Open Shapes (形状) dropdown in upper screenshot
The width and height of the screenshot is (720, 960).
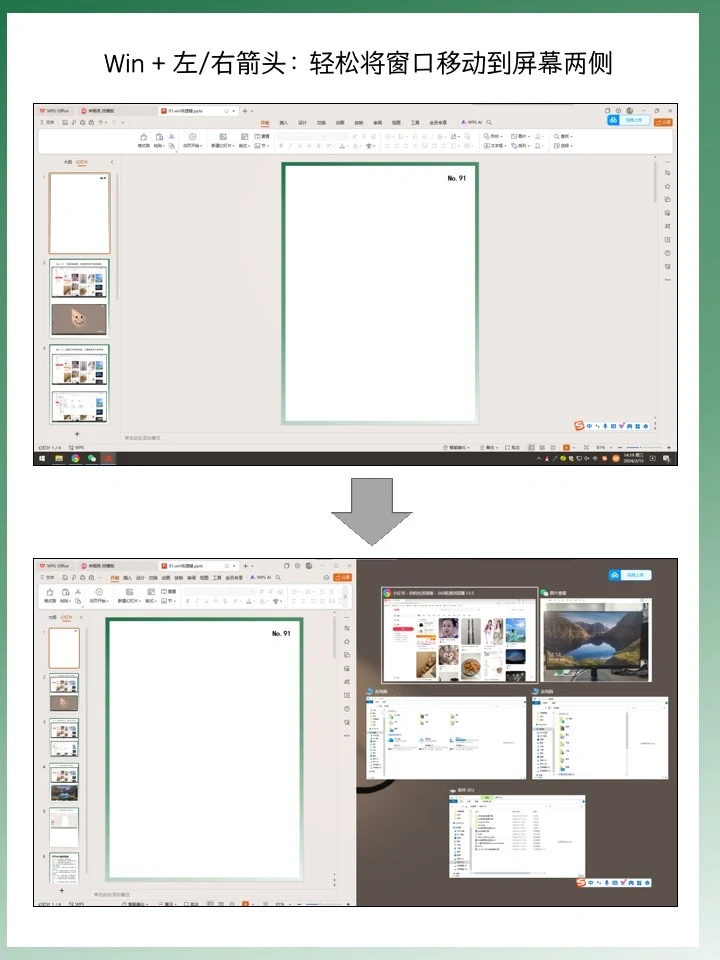[493, 136]
